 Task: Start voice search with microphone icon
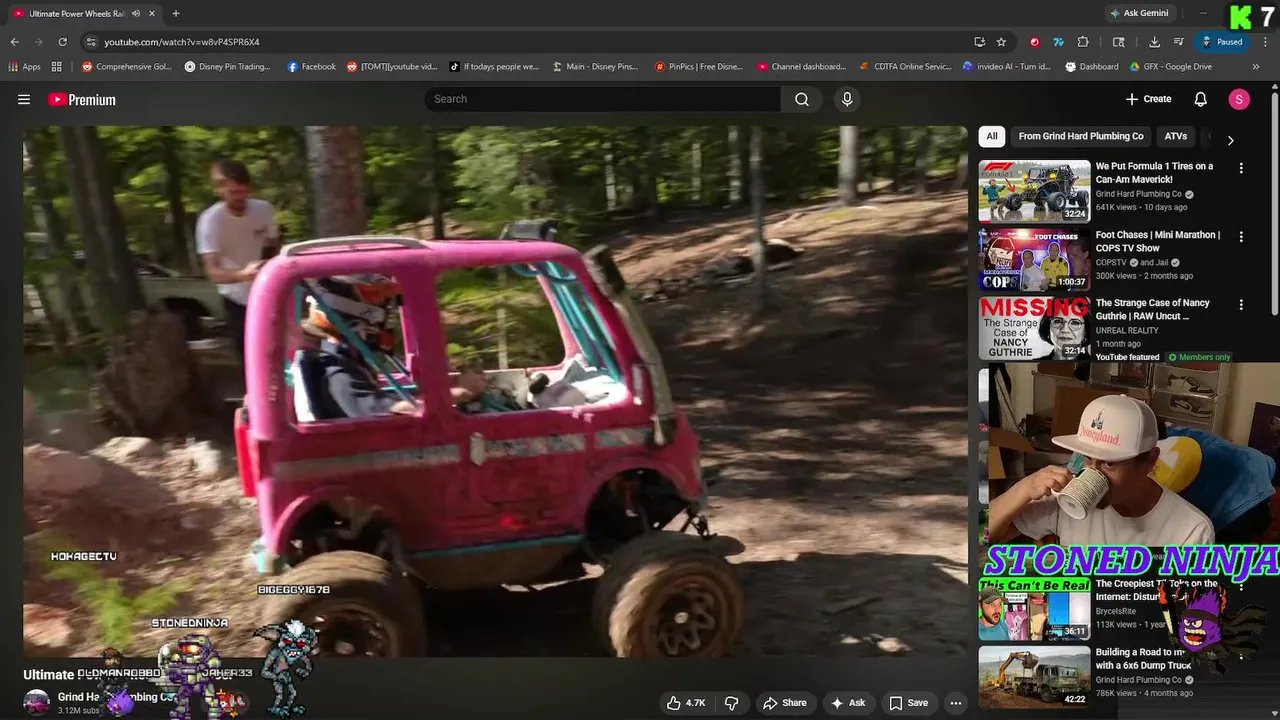(847, 99)
